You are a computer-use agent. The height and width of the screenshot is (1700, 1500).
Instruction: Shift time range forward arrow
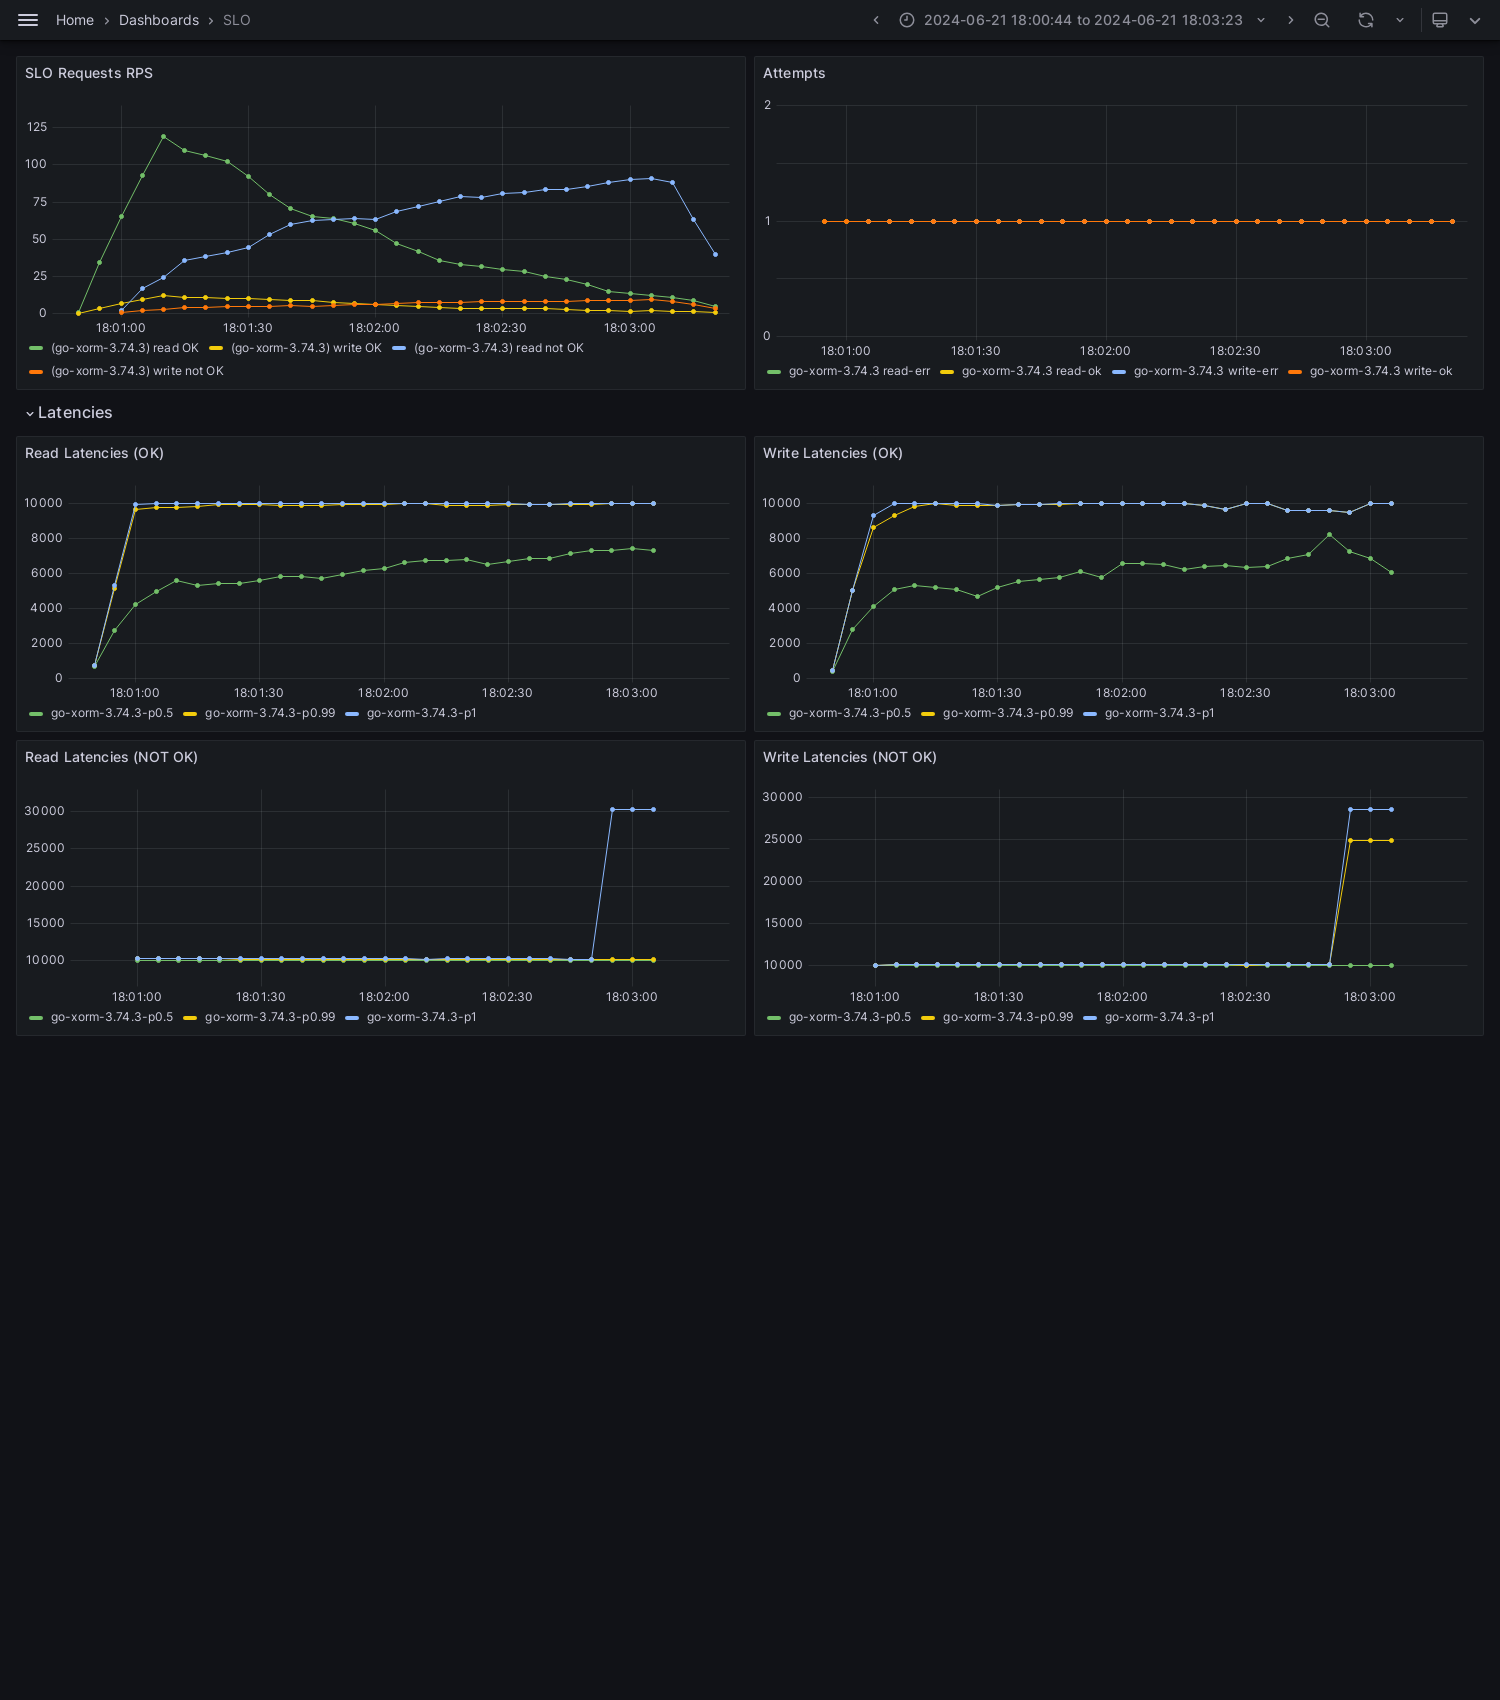point(1290,20)
